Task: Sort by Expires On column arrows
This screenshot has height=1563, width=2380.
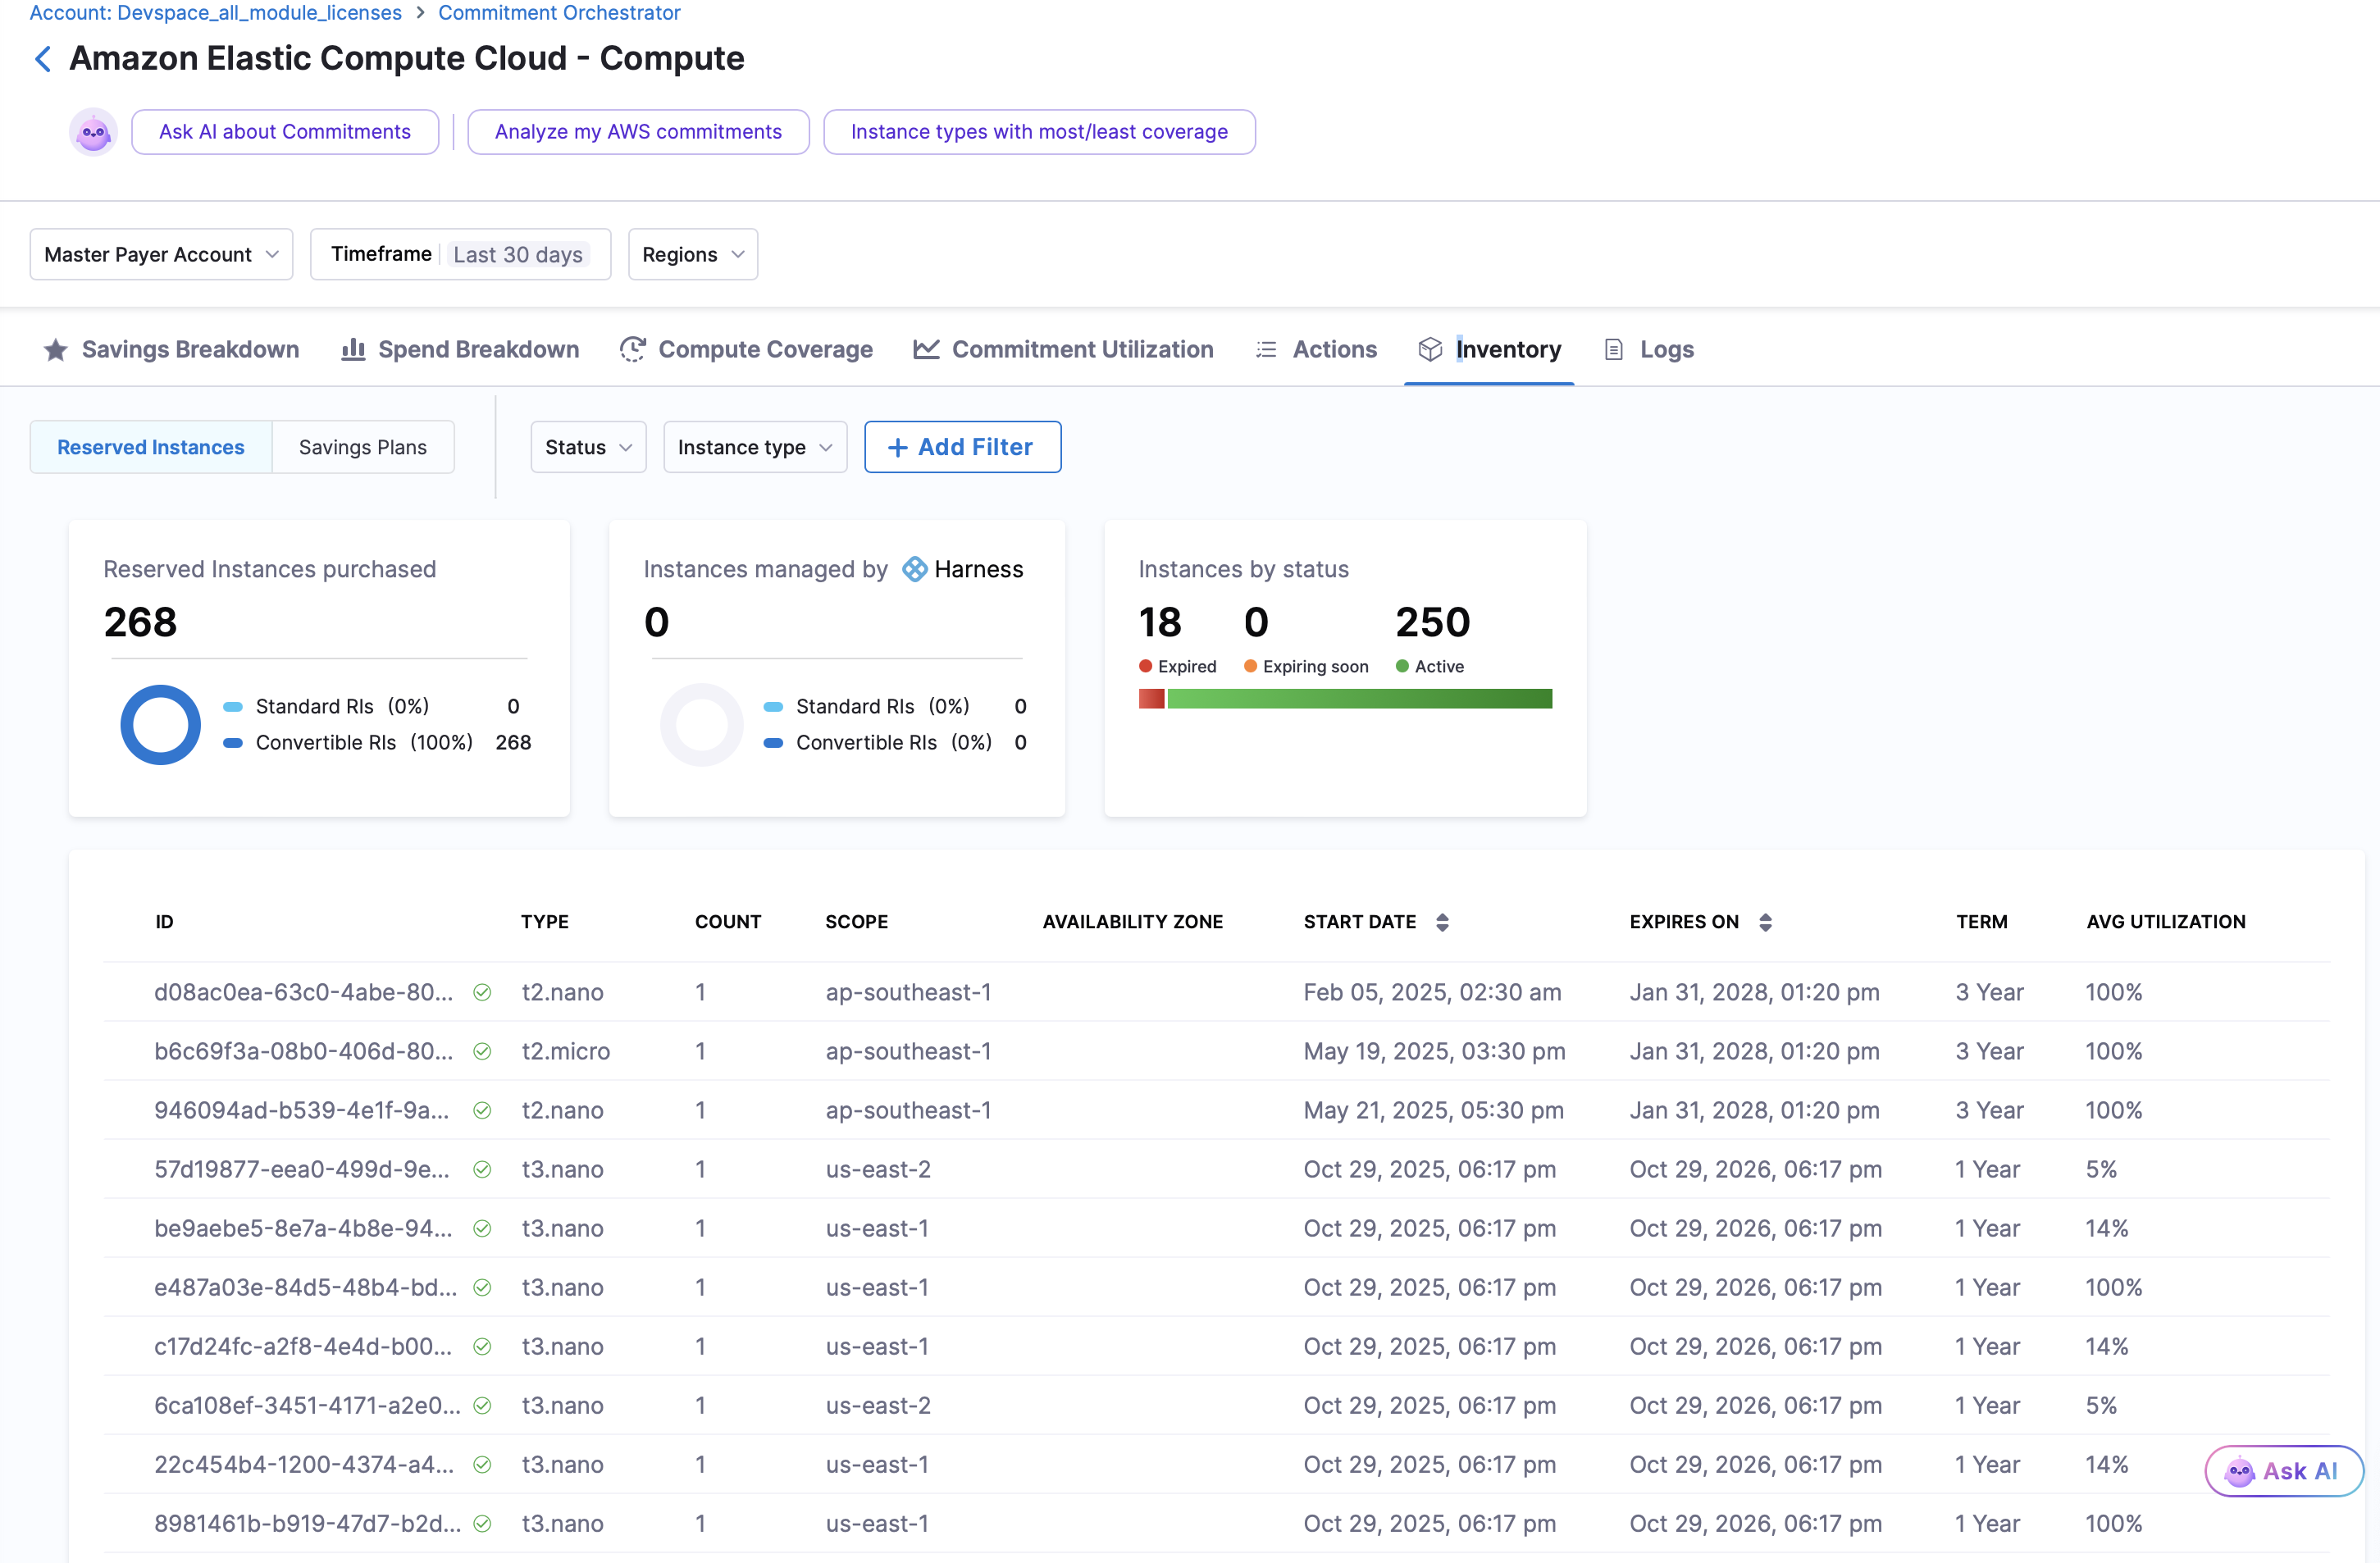Action: tap(1765, 922)
